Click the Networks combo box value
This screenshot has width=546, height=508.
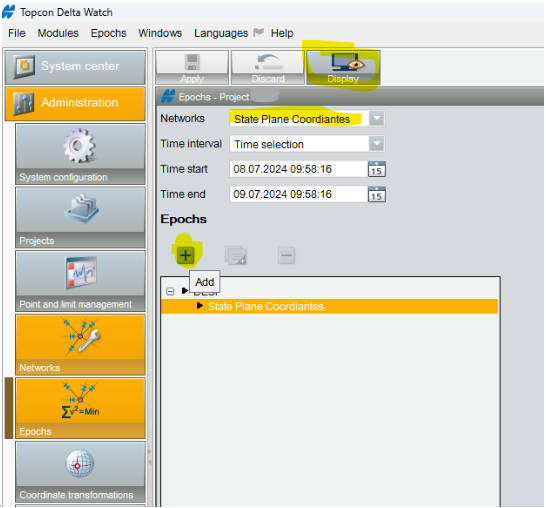[299, 119]
